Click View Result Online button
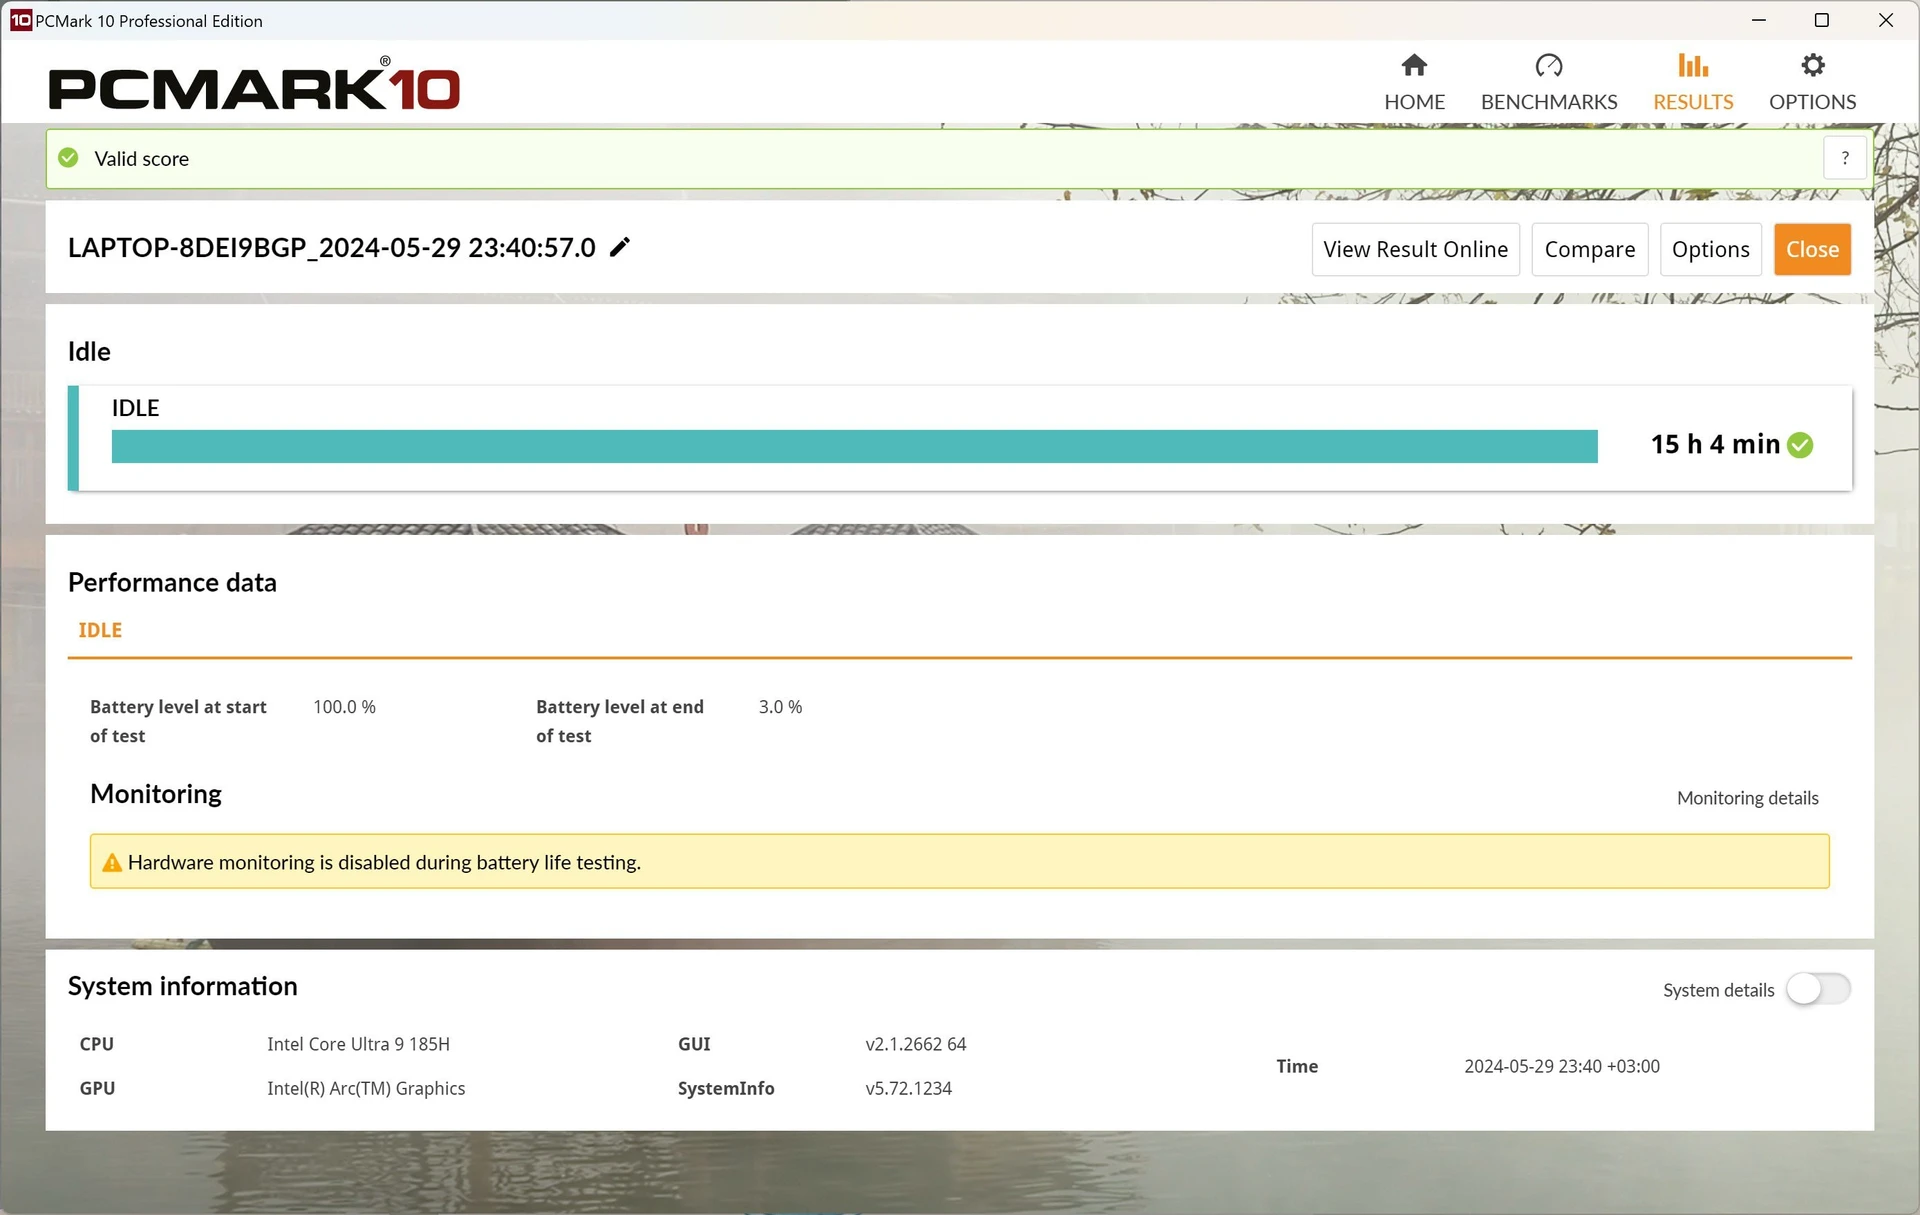1920x1215 pixels. pos(1415,249)
